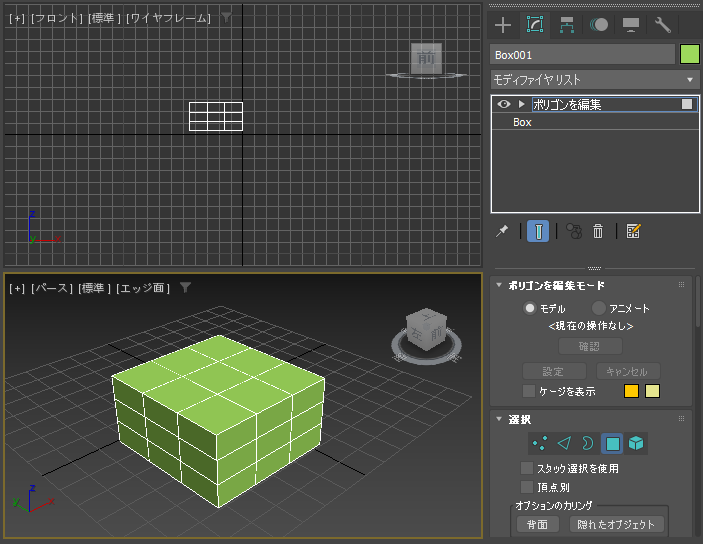Viewport: 703px width, 544px height.
Task: Click the 隠れたオブジェクト button
Action: pos(616,524)
